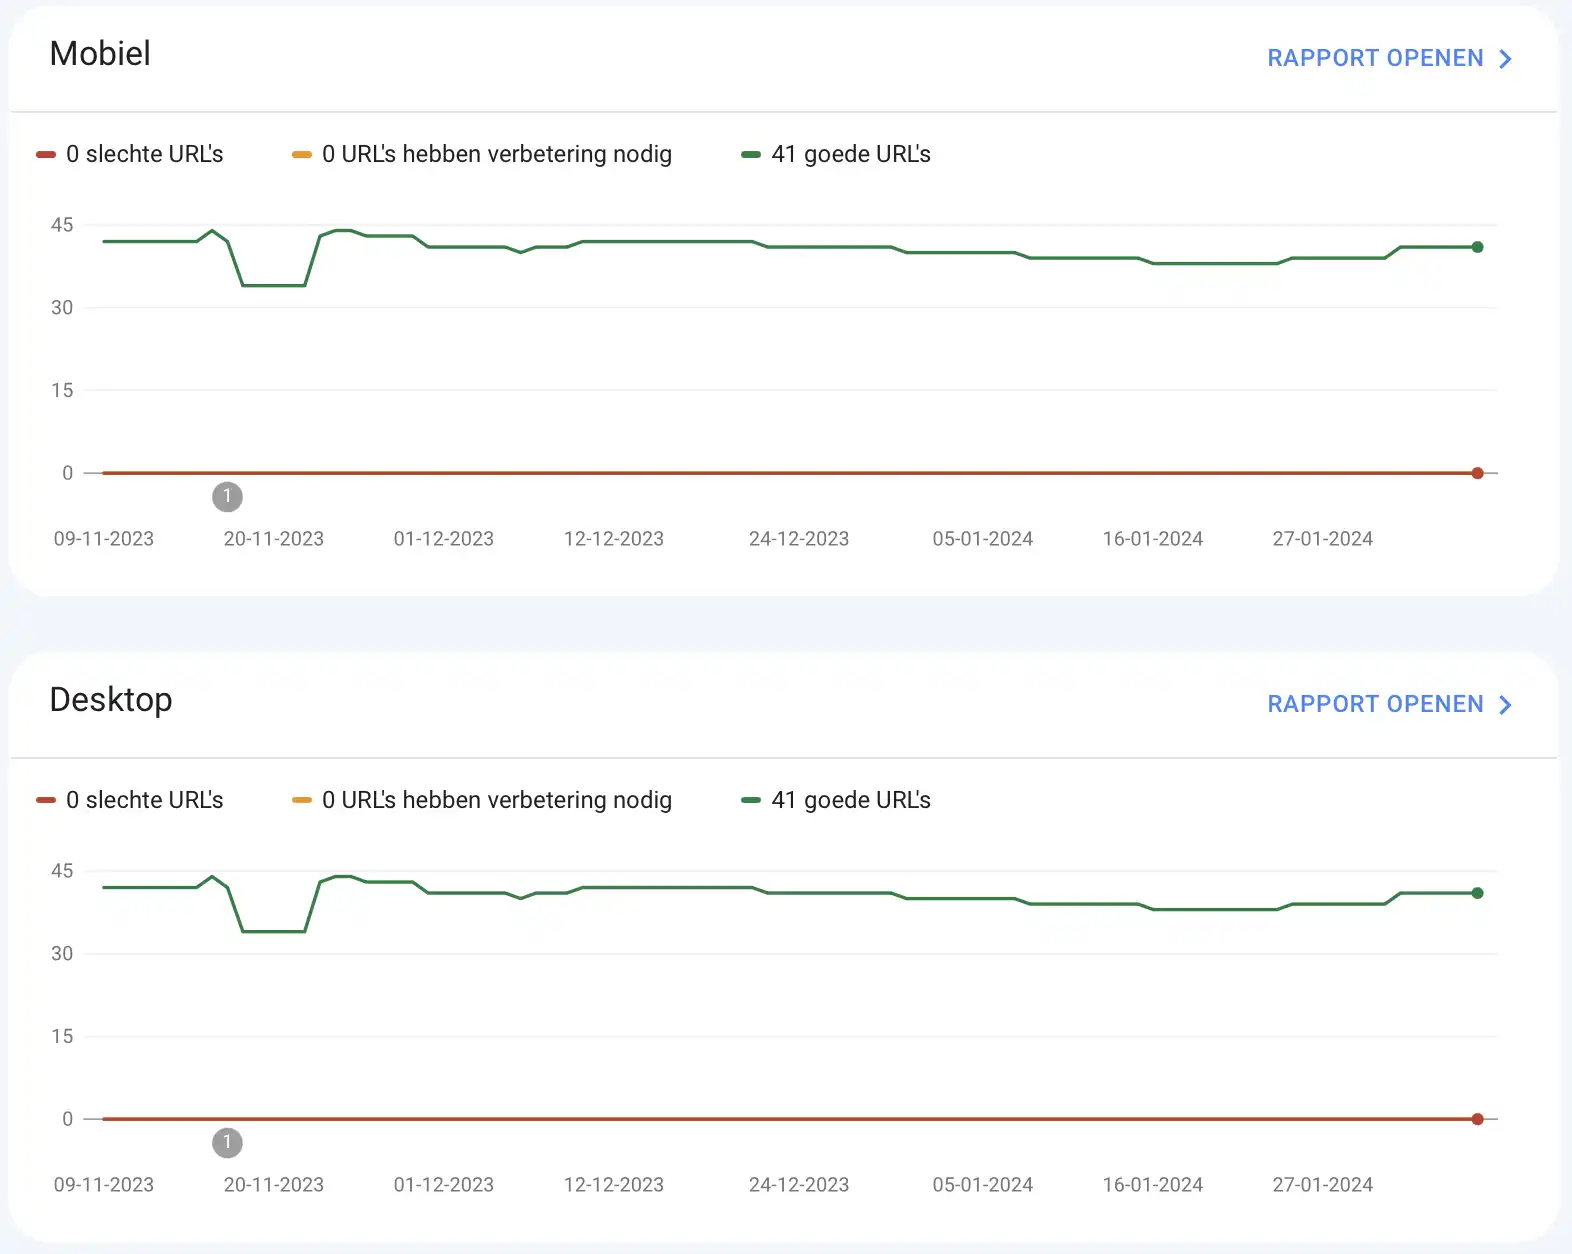Click date label 20-11-2023 under Desktop chart
This screenshot has height=1254, width=1572.
pos(274,1185)
